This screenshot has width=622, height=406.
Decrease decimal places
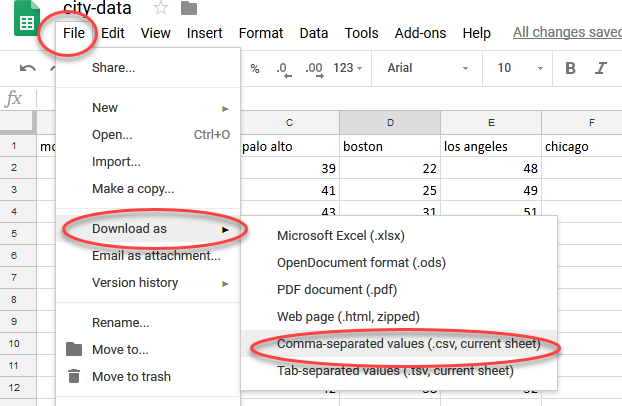click(284, 69)
